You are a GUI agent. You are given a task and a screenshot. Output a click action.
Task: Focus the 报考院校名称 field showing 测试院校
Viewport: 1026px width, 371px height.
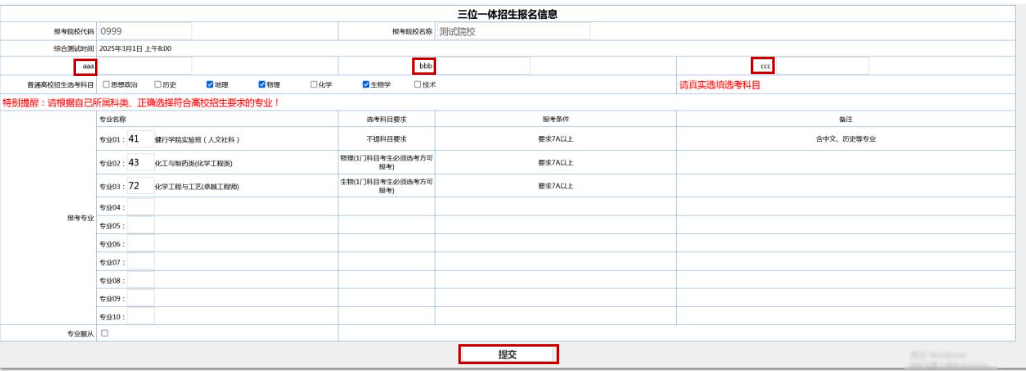point(513,31)
